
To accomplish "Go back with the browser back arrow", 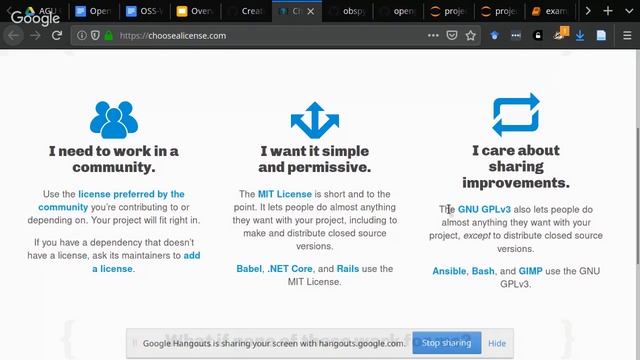I will click(13, 36).
